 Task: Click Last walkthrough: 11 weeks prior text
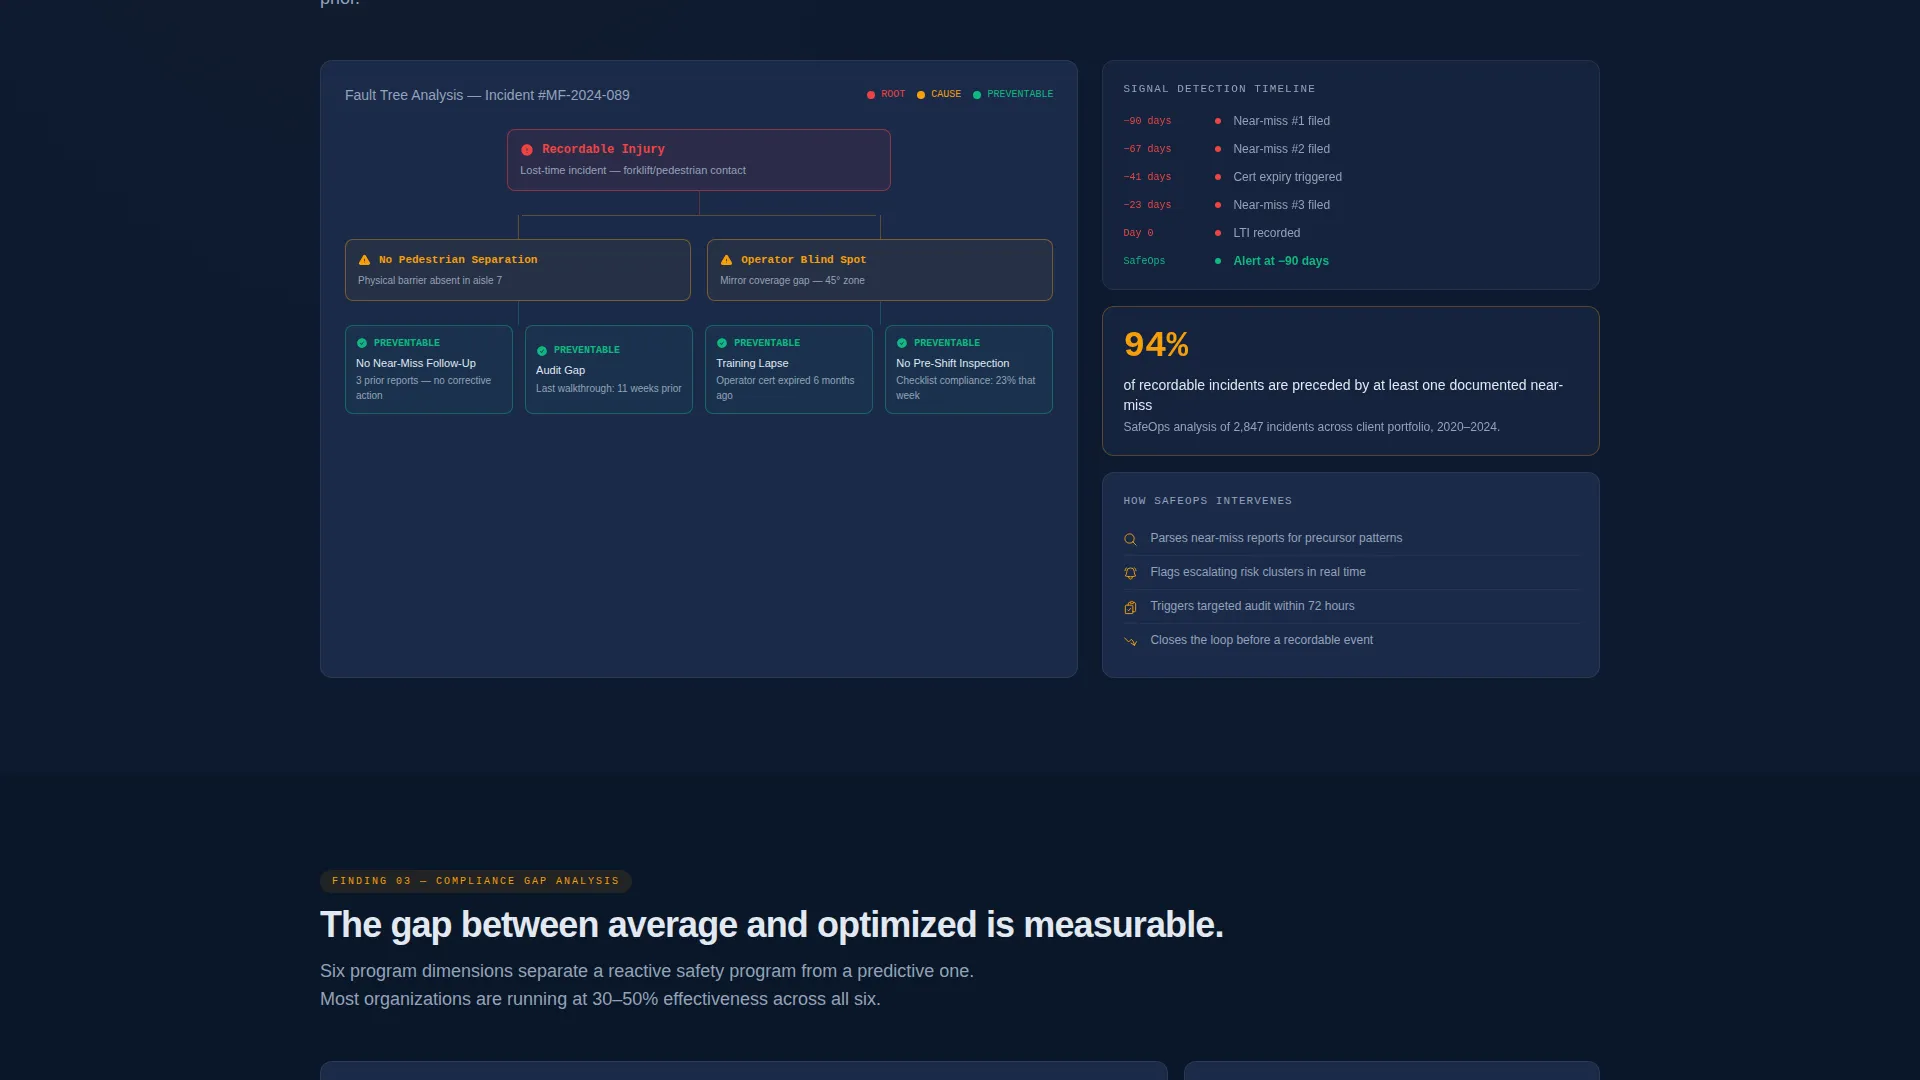click(x=608, y=389)
